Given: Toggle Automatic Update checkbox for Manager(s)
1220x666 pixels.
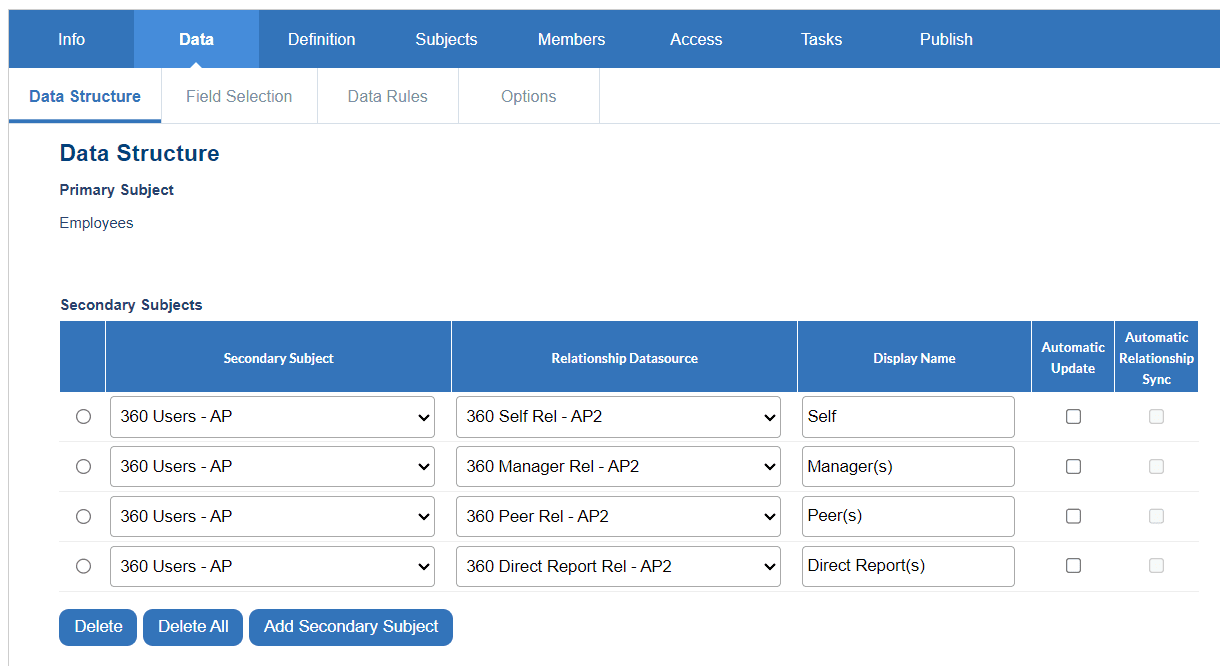Looking at the screenshot, I should [1073, 467].
